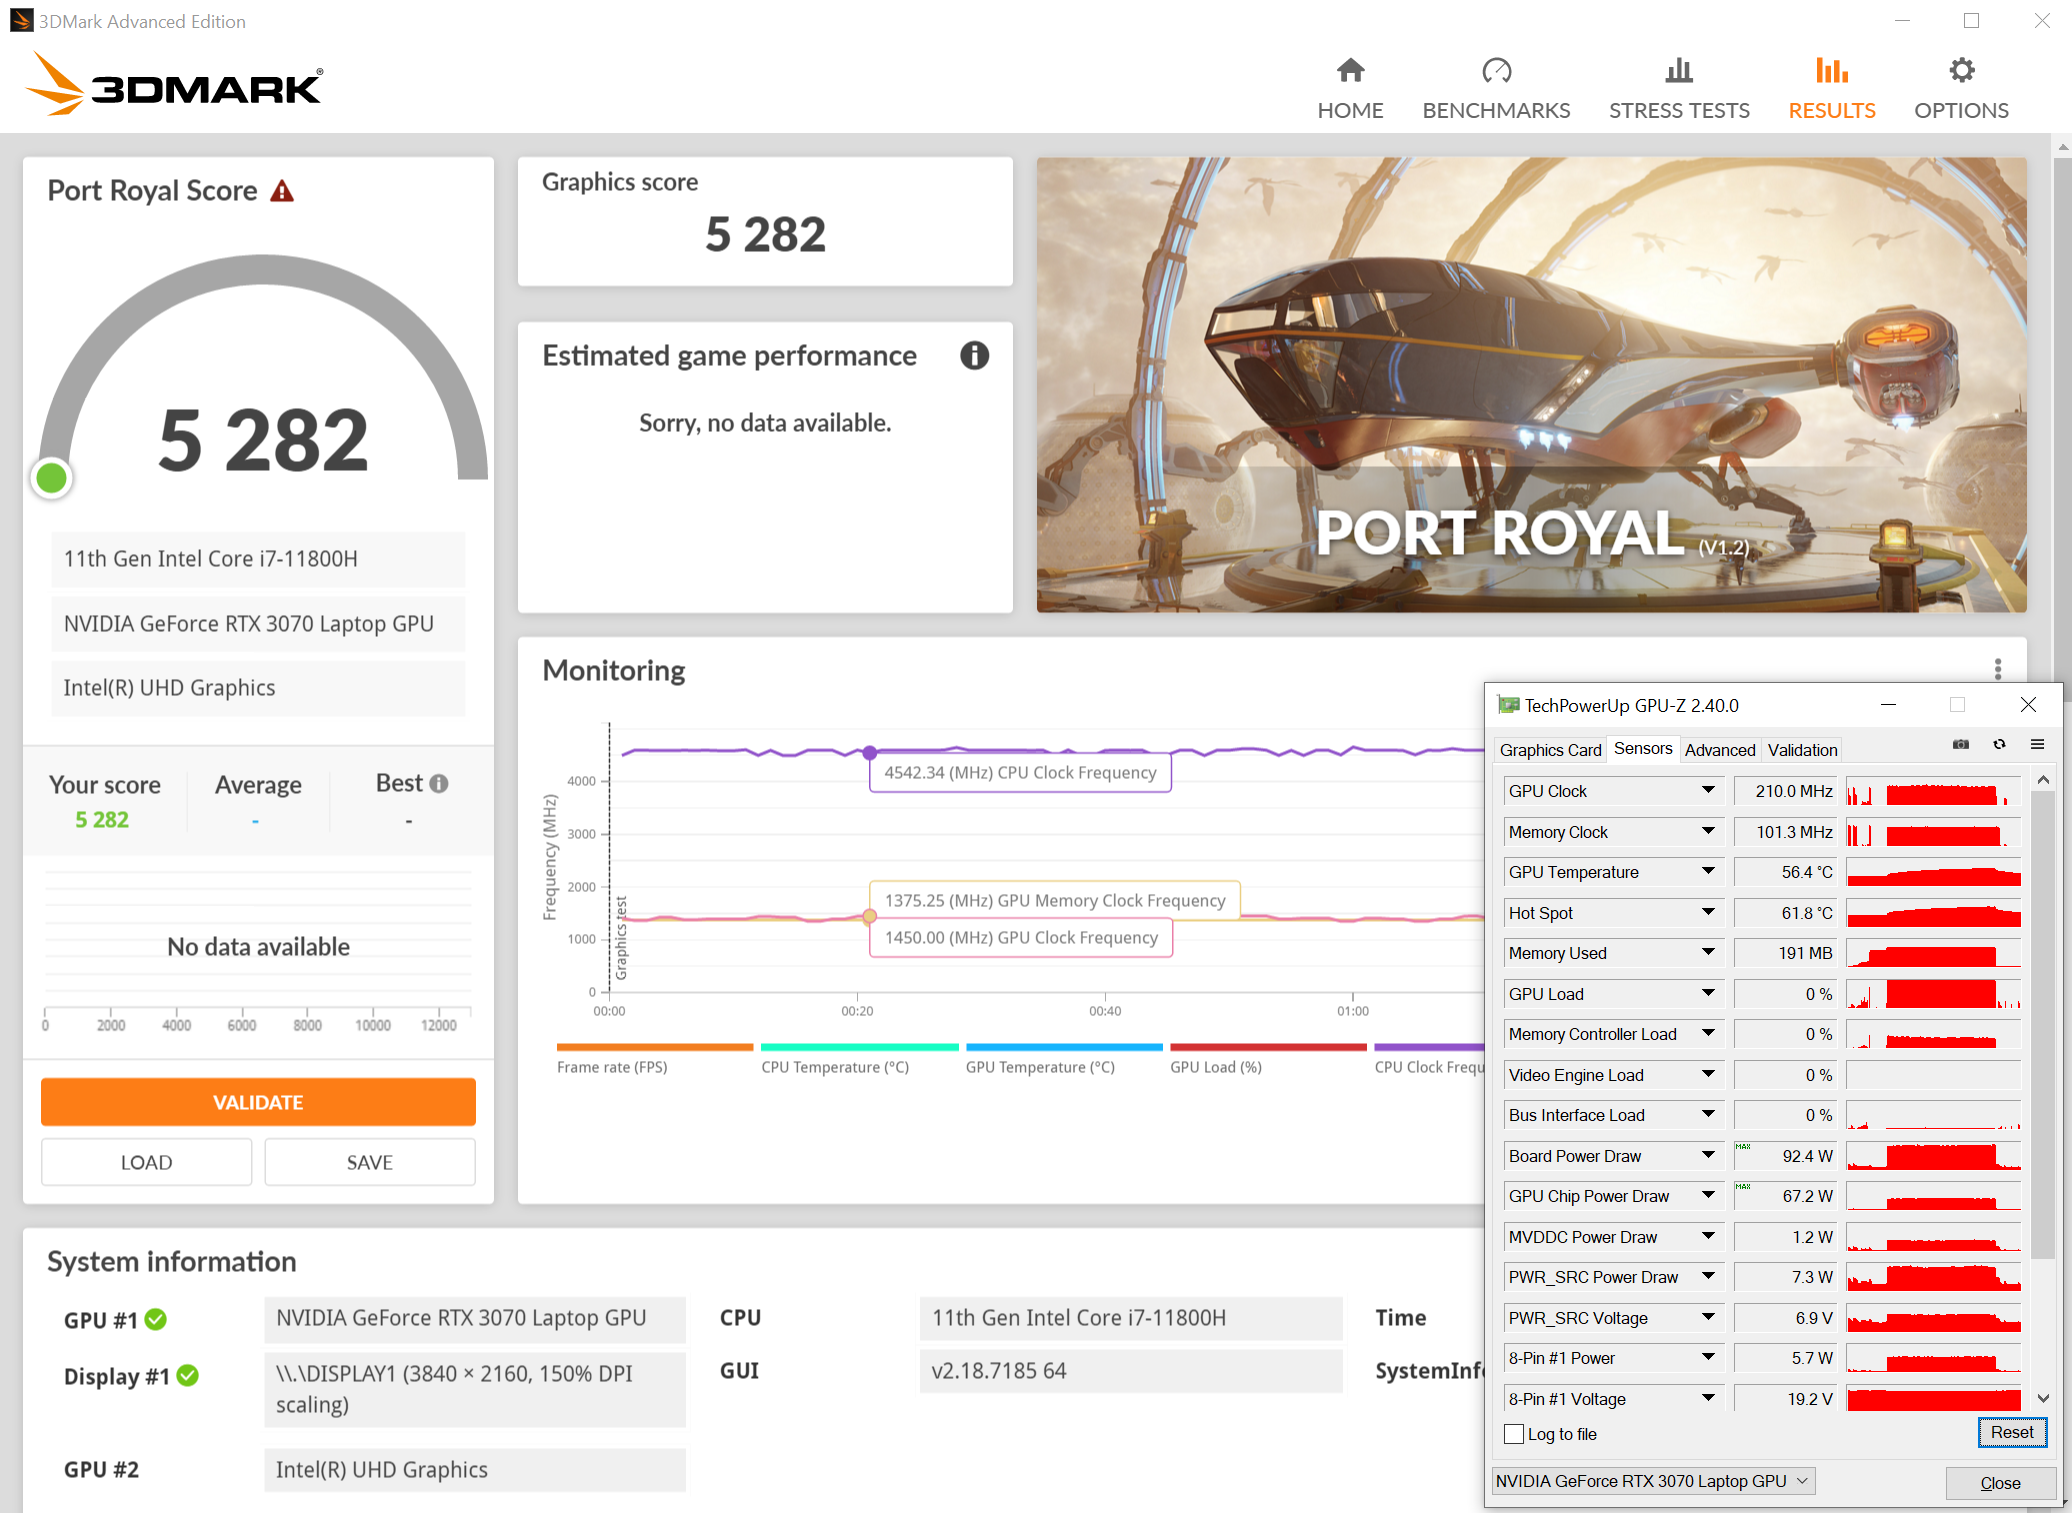This screenshot has height=1513, width=2072.
Task: Open the Home section icon
Action: tap(1350, 71)
